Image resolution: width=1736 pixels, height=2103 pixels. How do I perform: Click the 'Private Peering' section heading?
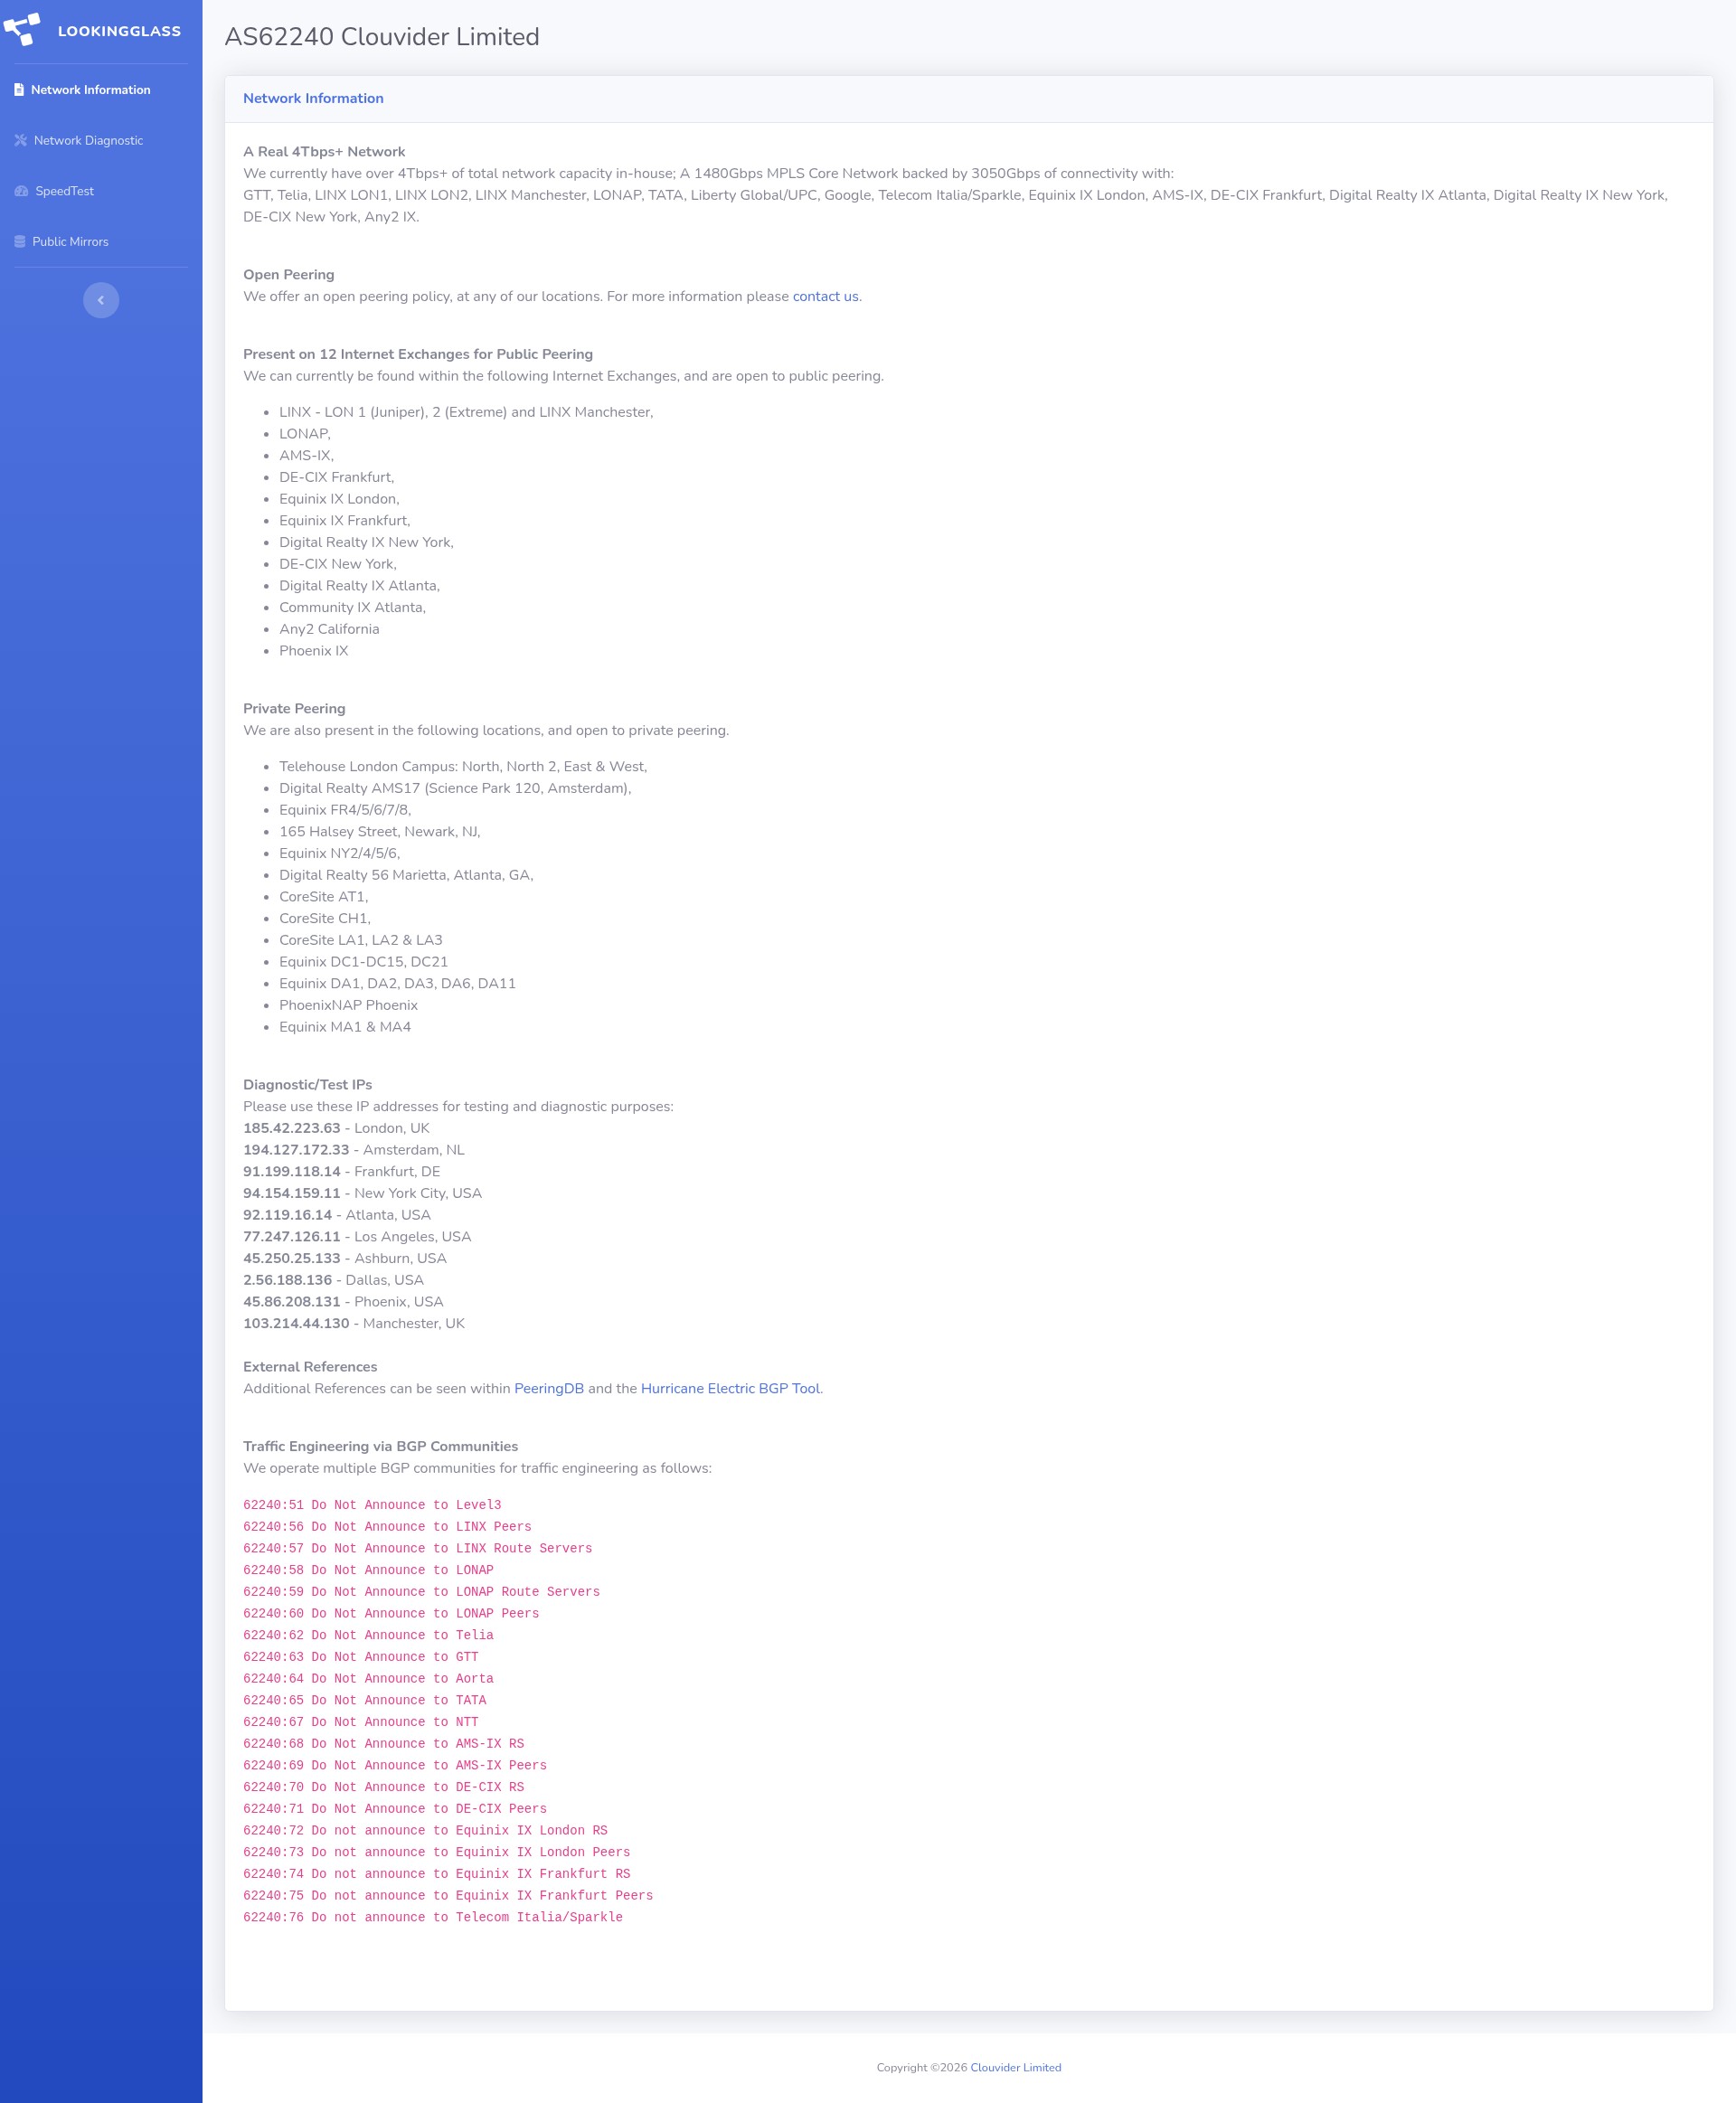294,709
